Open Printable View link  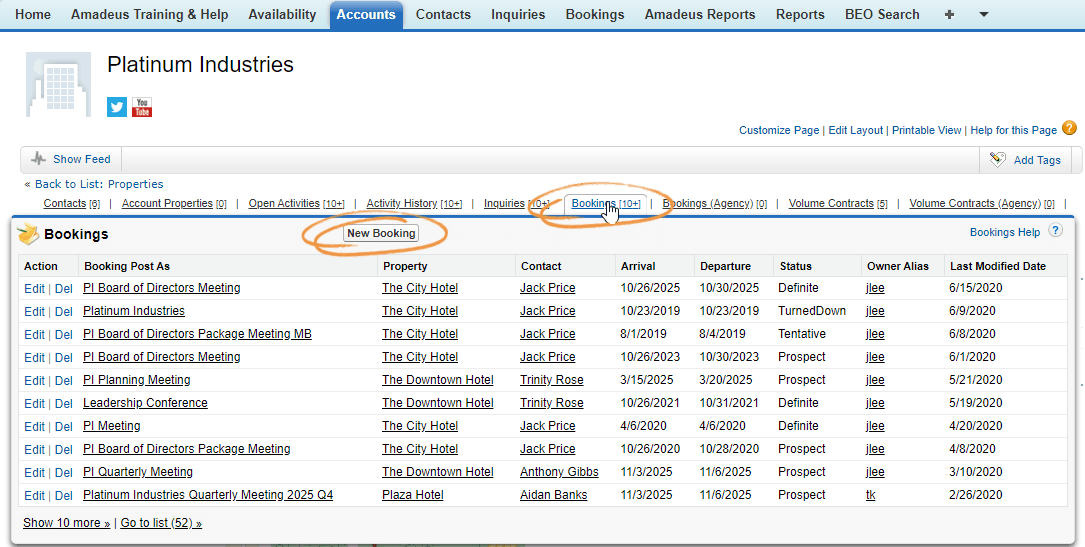(927, 130)
